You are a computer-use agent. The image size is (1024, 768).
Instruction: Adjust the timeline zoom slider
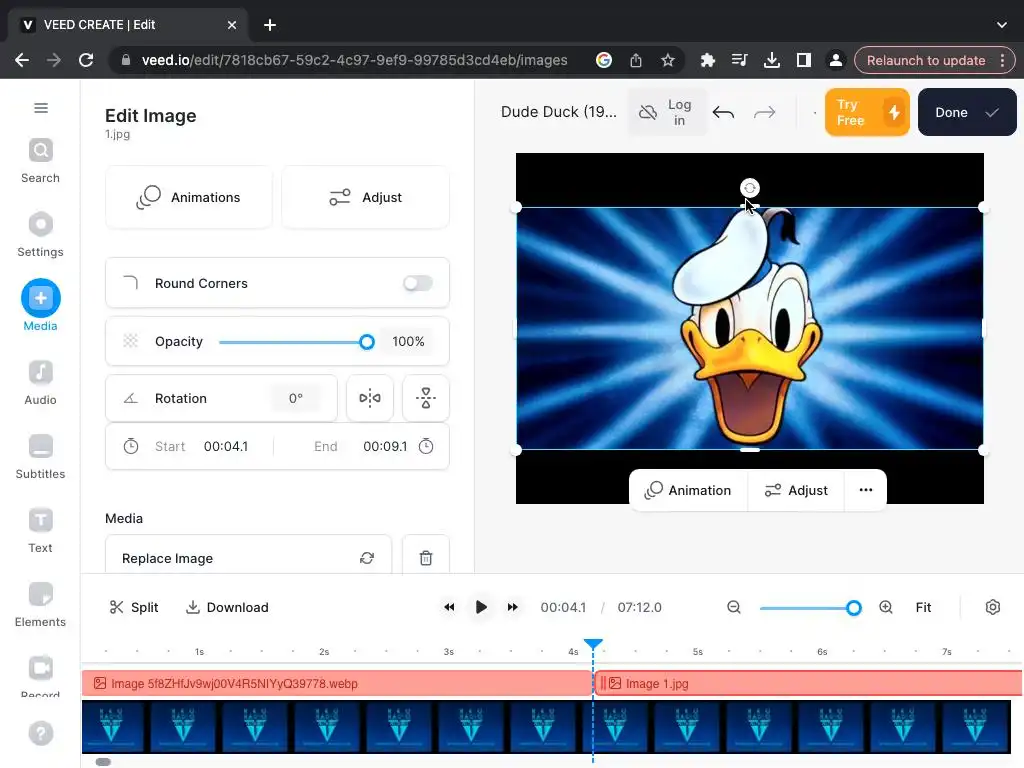854,608
